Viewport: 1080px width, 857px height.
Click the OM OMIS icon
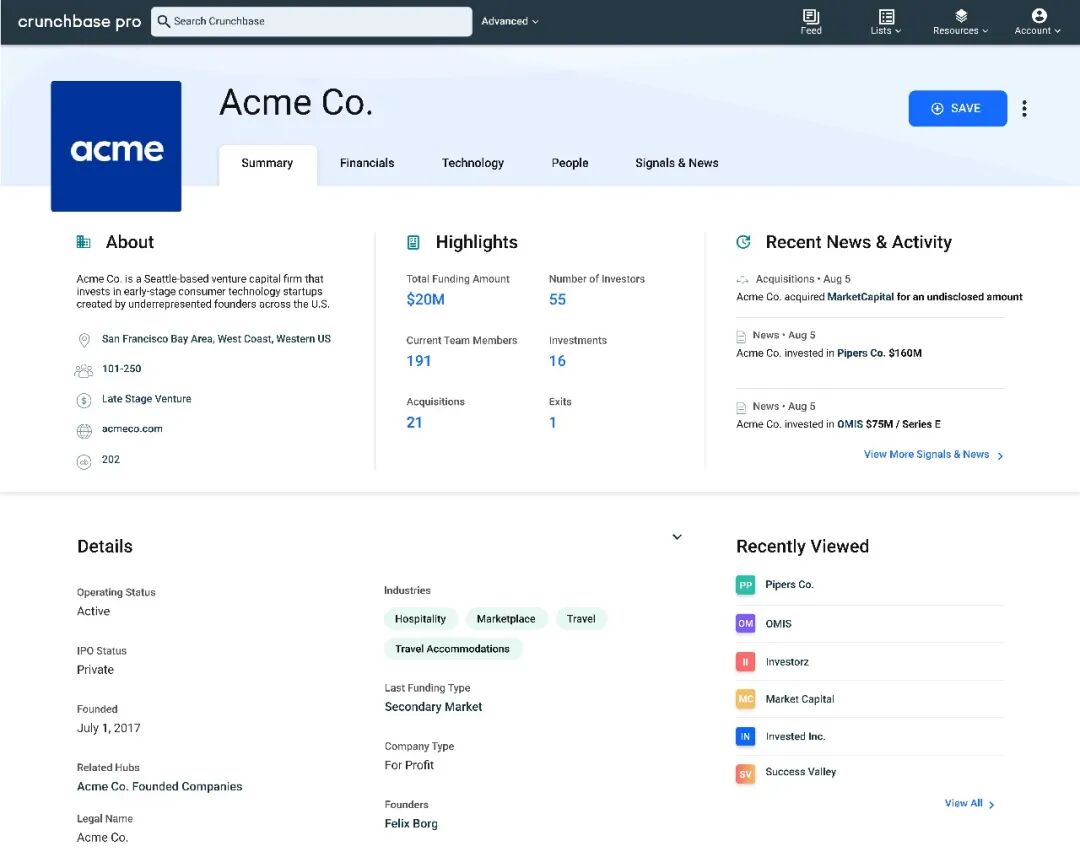coord(745,623)
